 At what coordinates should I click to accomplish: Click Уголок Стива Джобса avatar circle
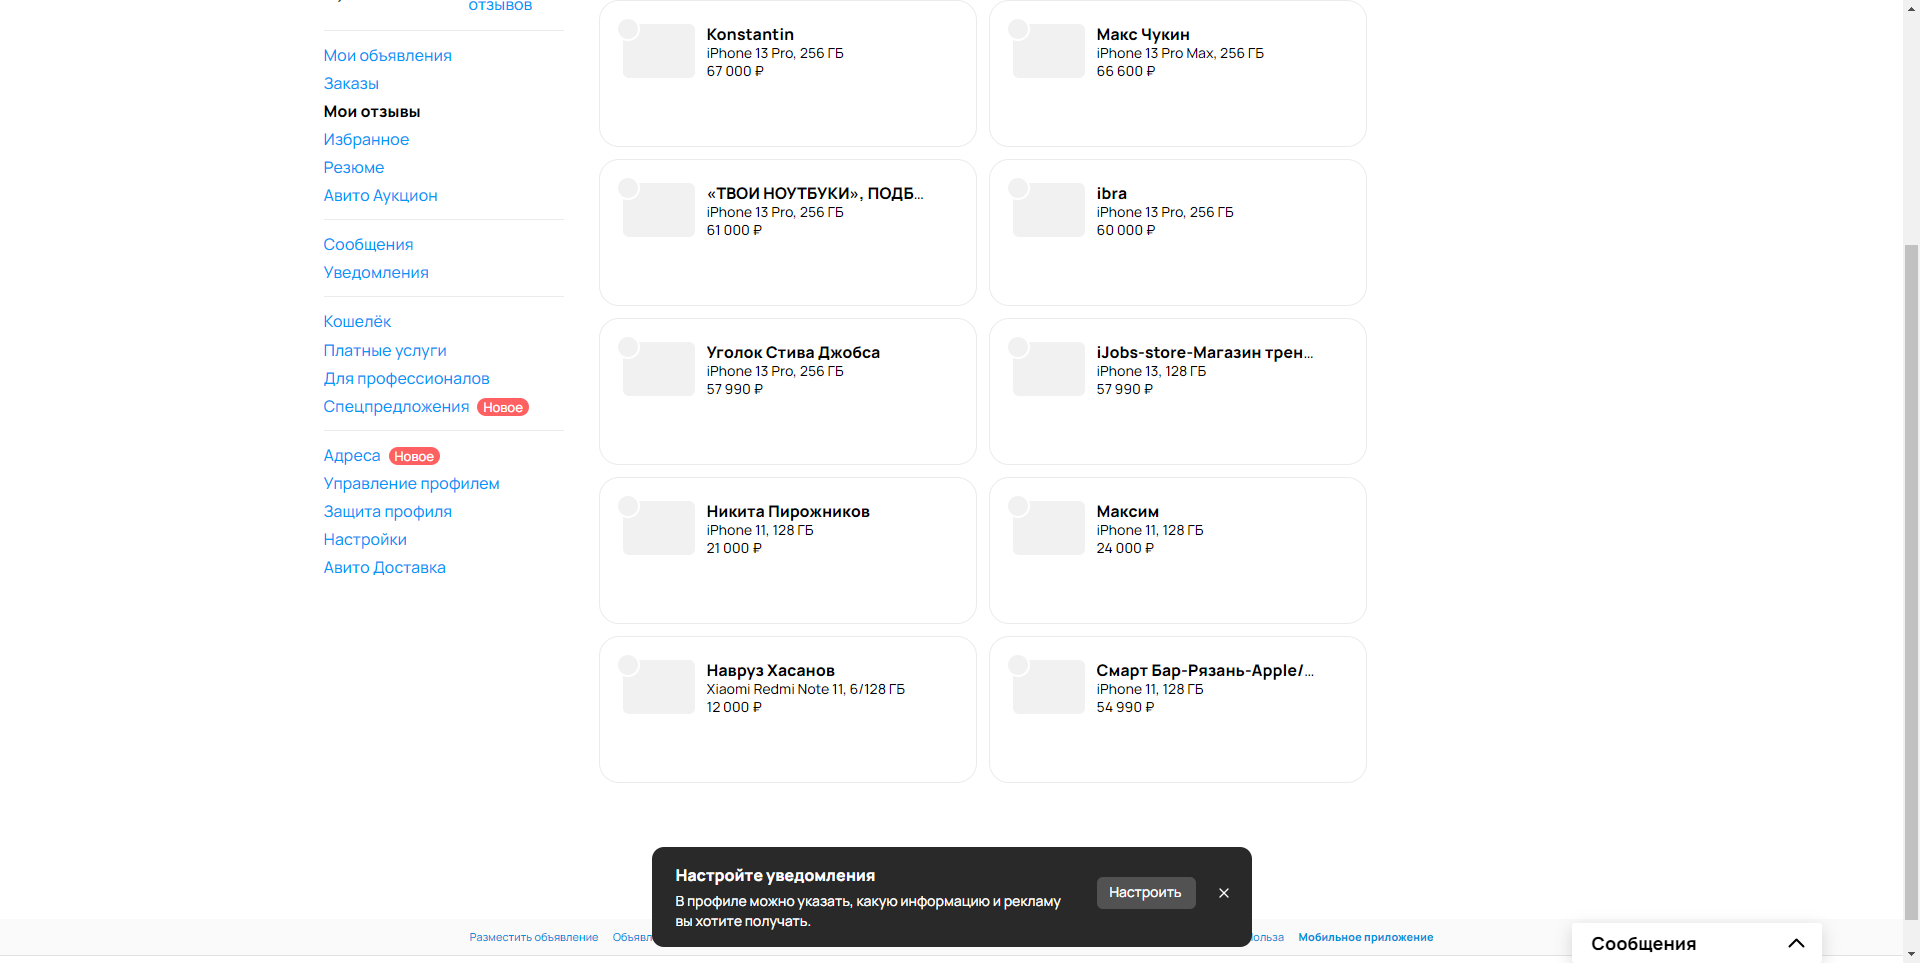pyautogui.click(x=628, y=347)
